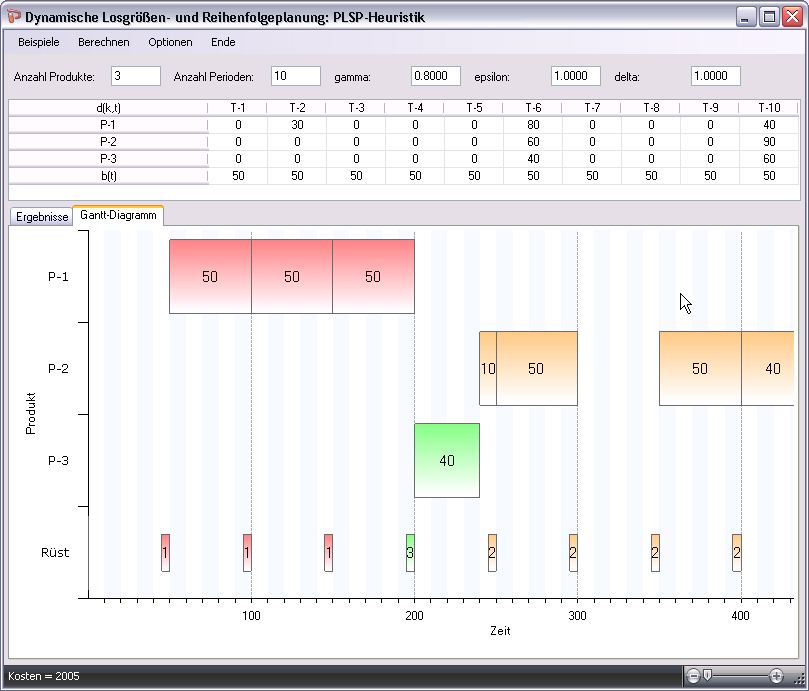Image resolution: width=809 pixels, height=691 pixels.
Task: Click the P-2 demand cell in T-10
Action: point(768,141)
